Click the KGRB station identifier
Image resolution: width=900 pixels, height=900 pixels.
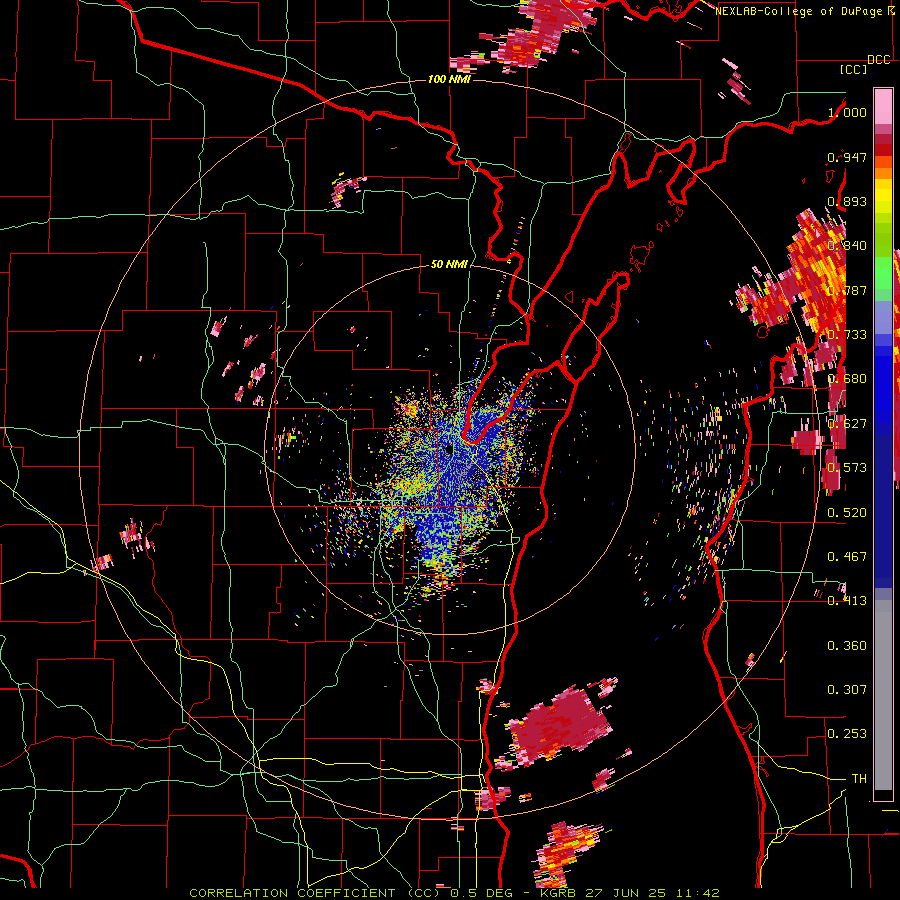click(557, 893)
